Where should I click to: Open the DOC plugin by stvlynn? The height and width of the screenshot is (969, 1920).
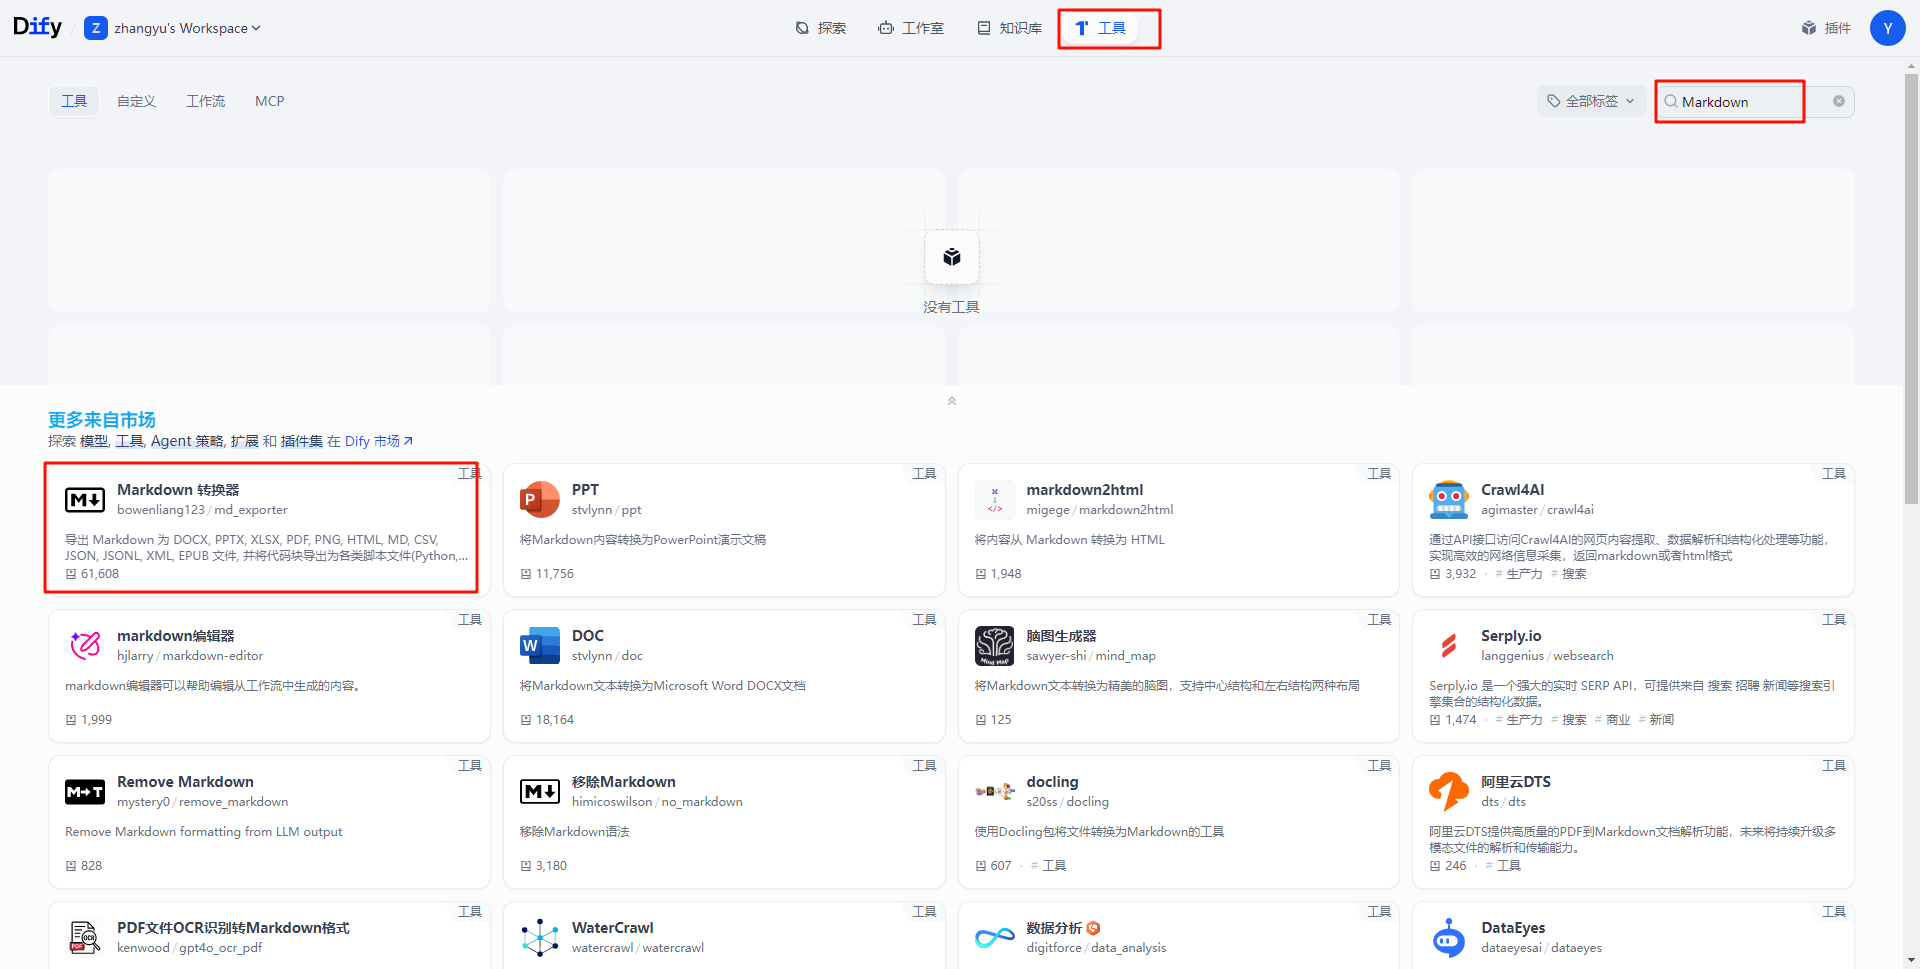click(588, 636)
